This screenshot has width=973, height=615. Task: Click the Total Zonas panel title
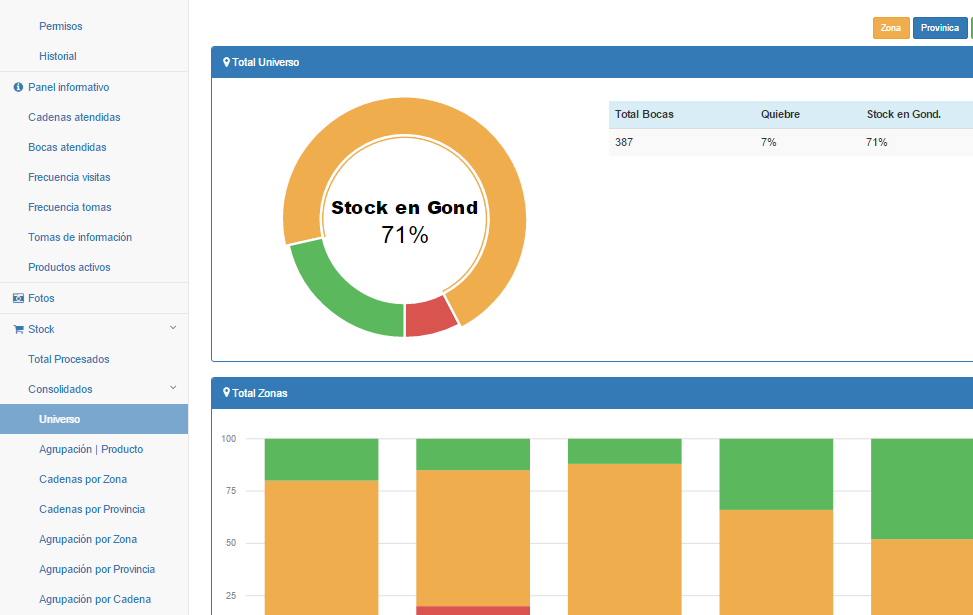259,393
